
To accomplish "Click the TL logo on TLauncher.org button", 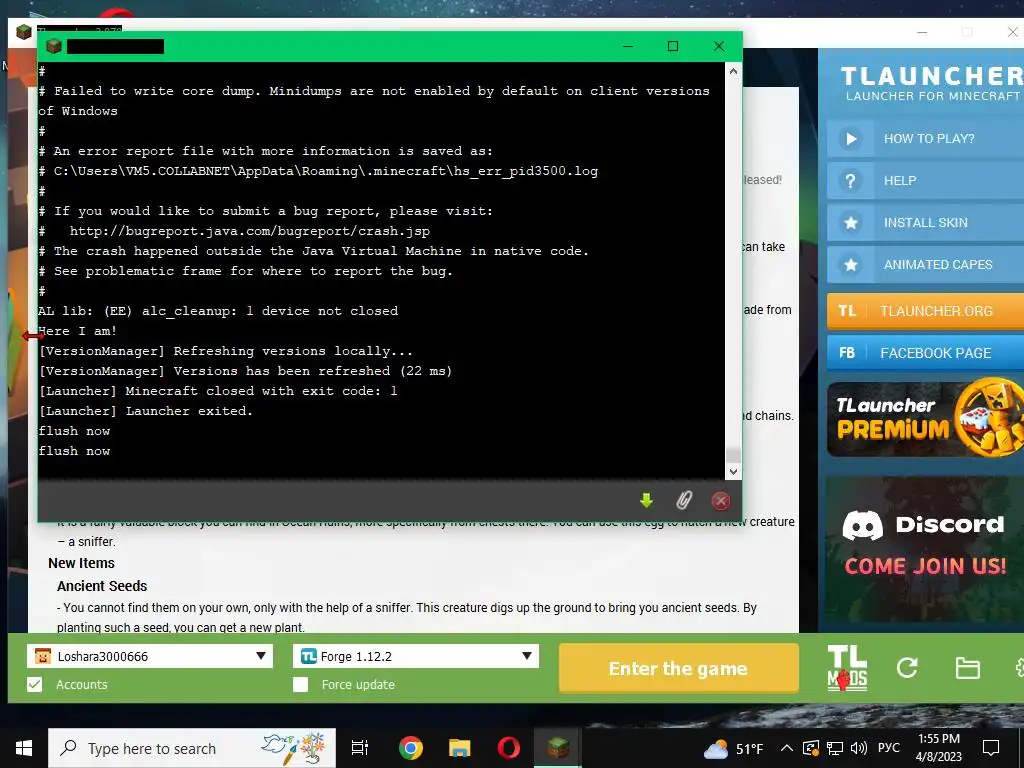I will [x=847, y=311].
